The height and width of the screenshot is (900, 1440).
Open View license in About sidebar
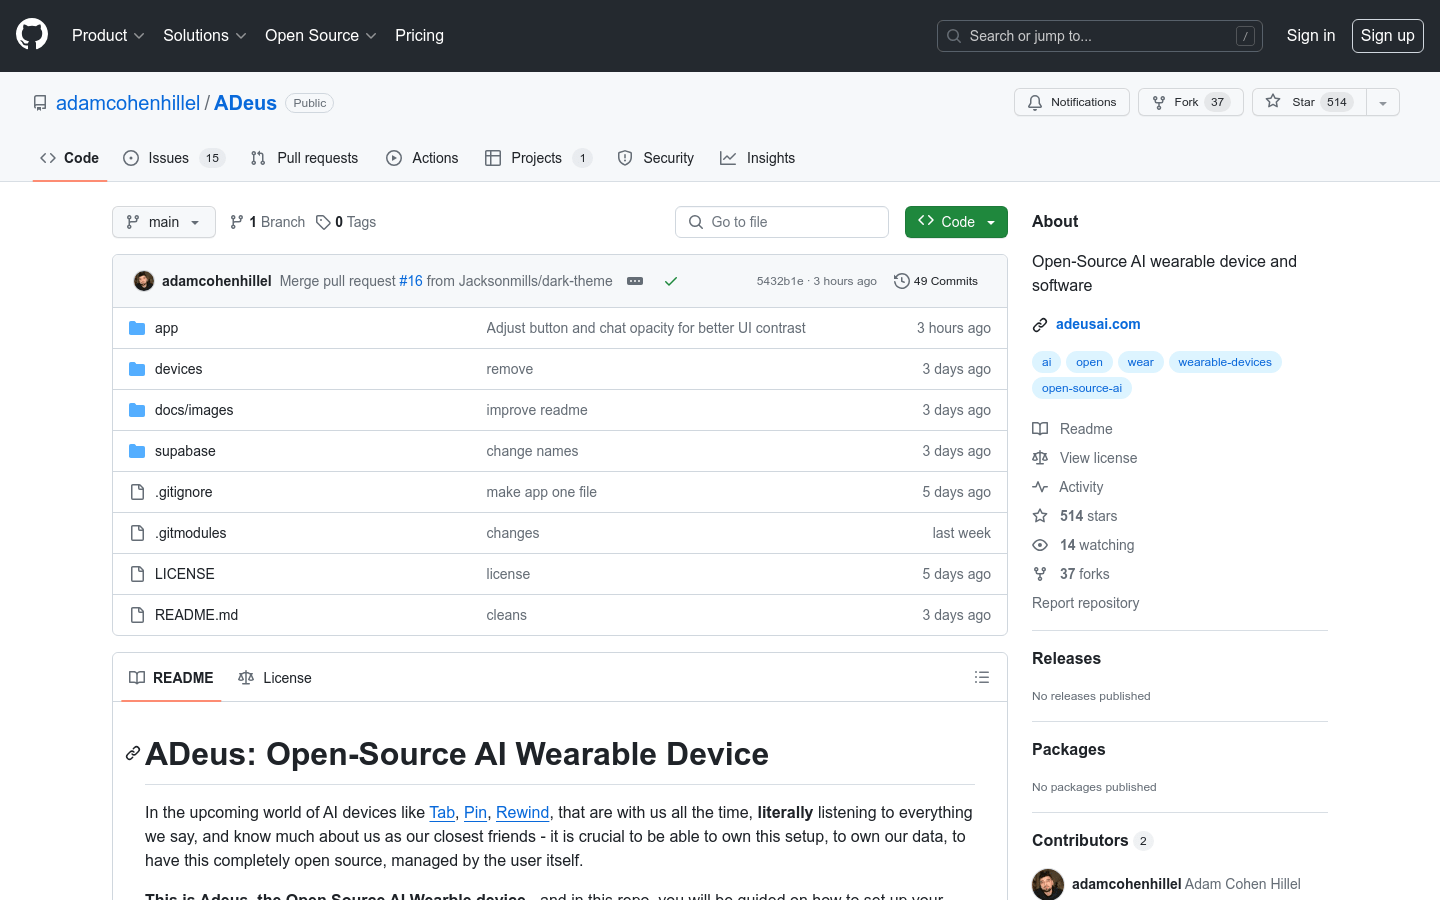pyautogui.click(x=1085, y=458)
